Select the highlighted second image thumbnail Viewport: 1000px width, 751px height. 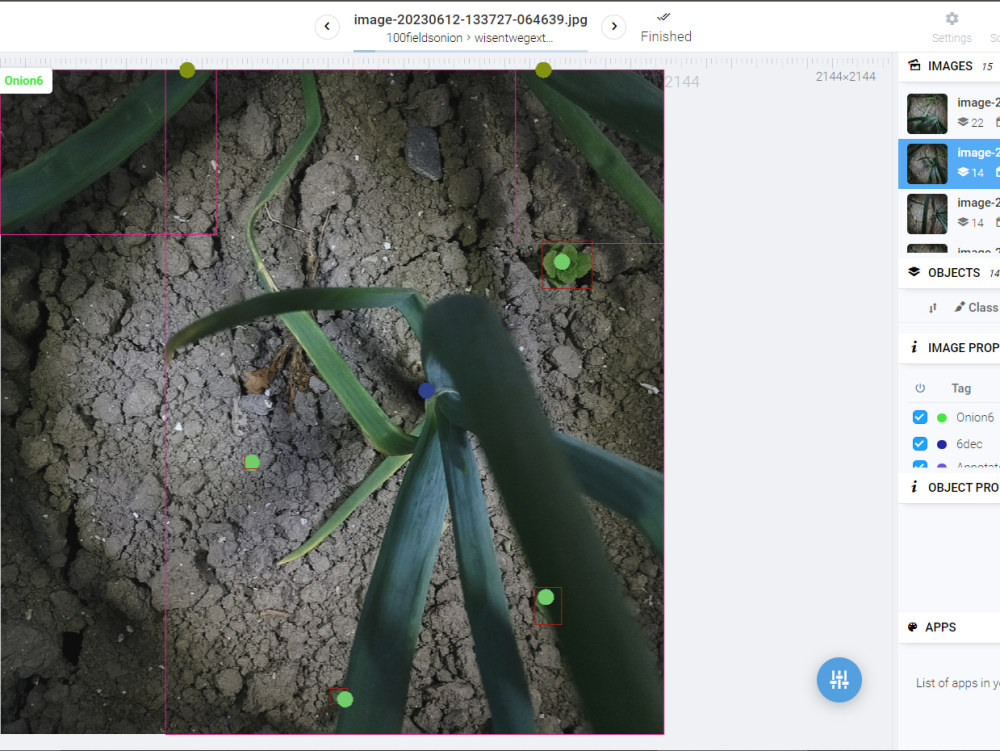coord(927,164)
